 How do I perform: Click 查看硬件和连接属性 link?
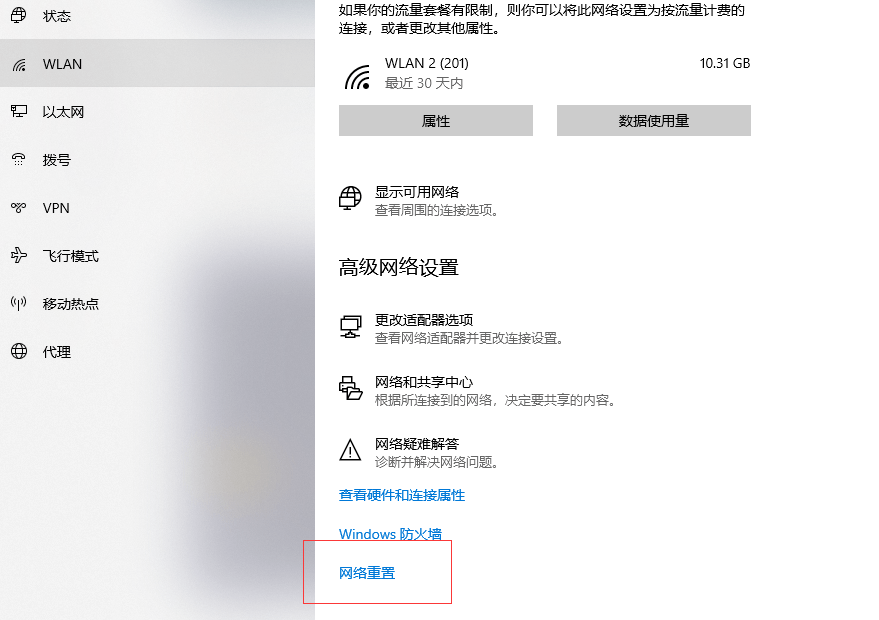[x=402, y=495]
